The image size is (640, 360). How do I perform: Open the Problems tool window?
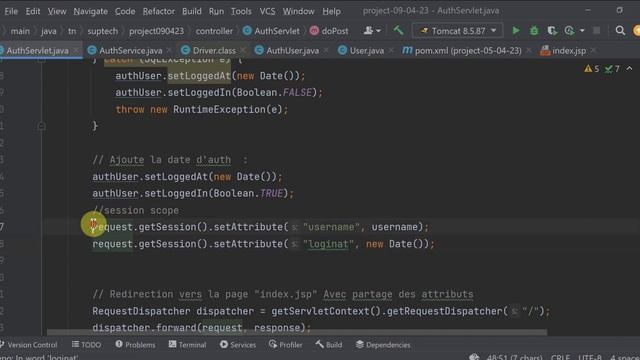pyautogui.click(x=135, y=345)
